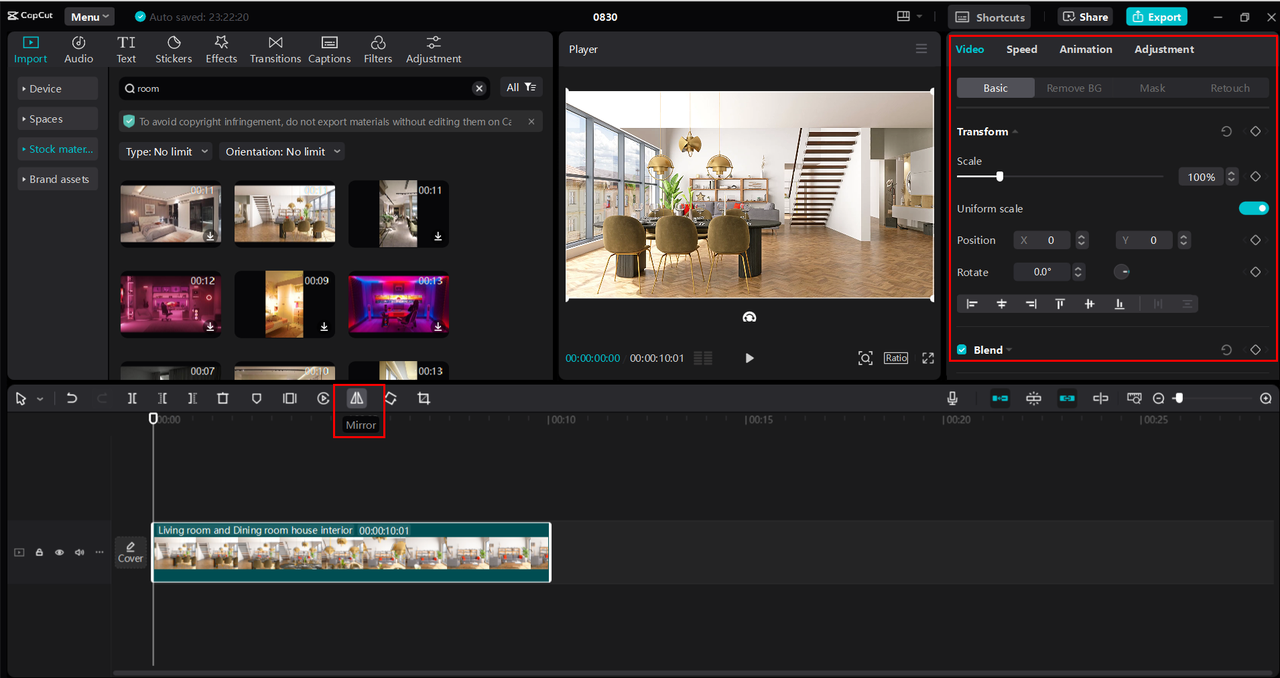
Task: Open the Transitions tab
Action: (x=275, y=50)
